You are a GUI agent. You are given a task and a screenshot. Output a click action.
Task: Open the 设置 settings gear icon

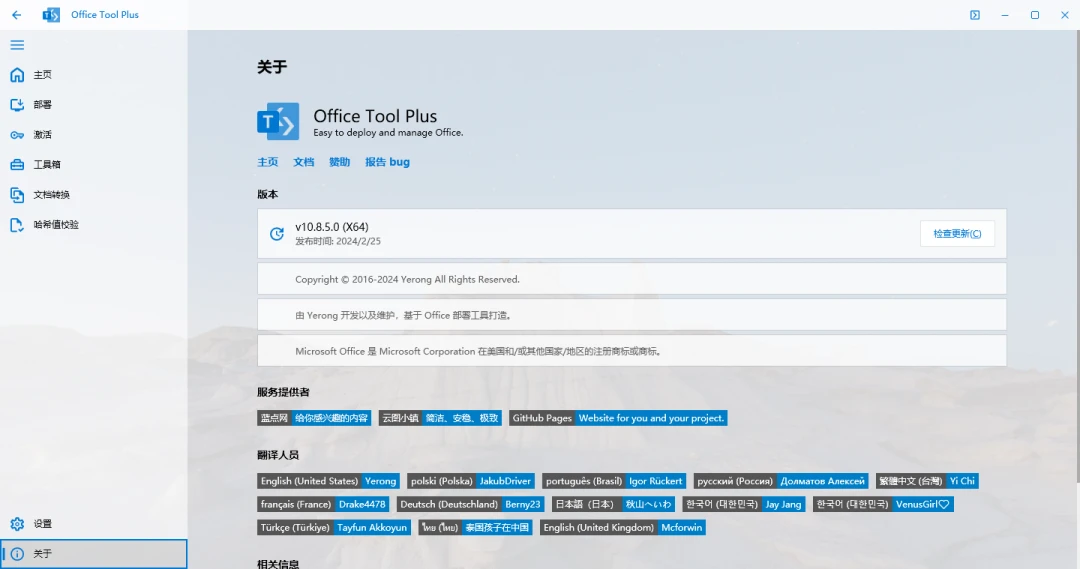[17, 524]
